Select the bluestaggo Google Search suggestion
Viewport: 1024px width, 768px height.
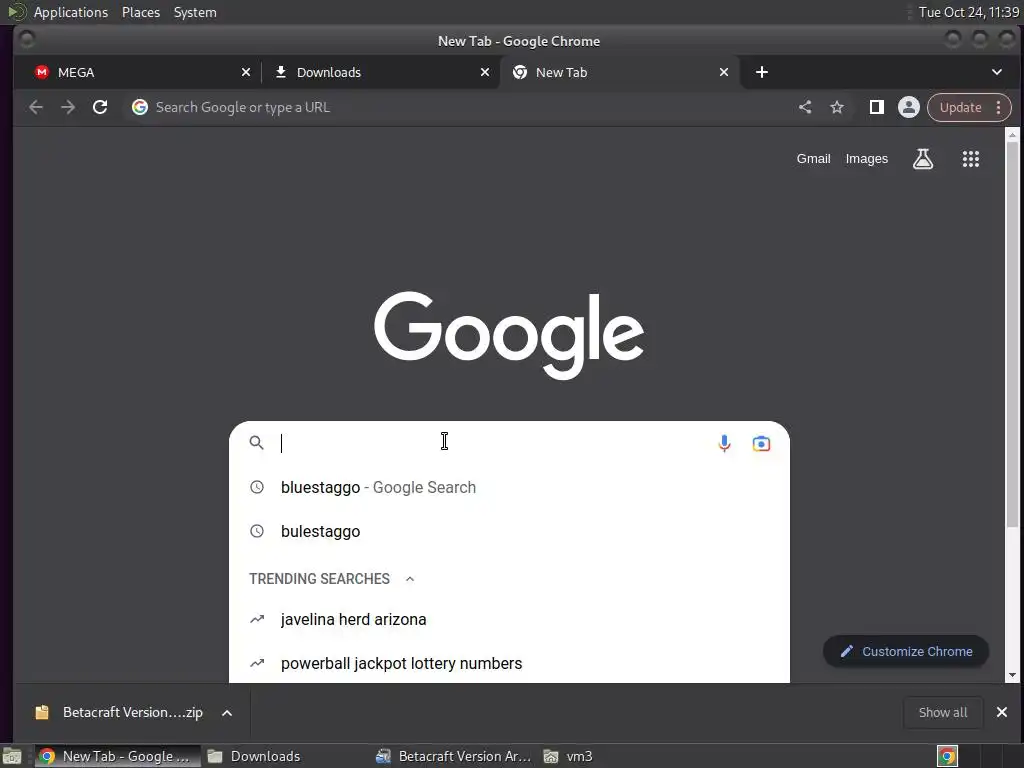click(509, 487)
